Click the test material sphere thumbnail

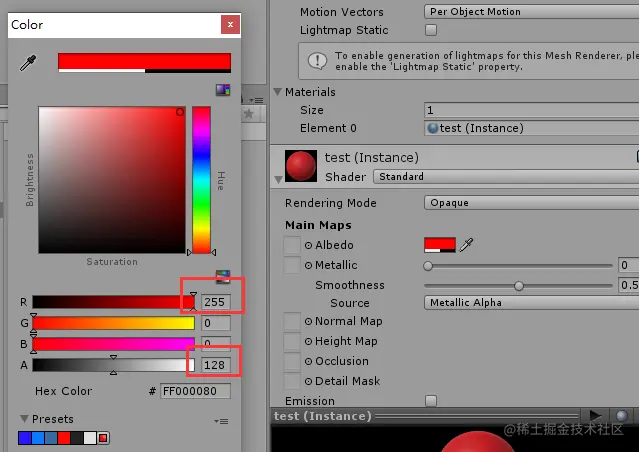(301, 166)
